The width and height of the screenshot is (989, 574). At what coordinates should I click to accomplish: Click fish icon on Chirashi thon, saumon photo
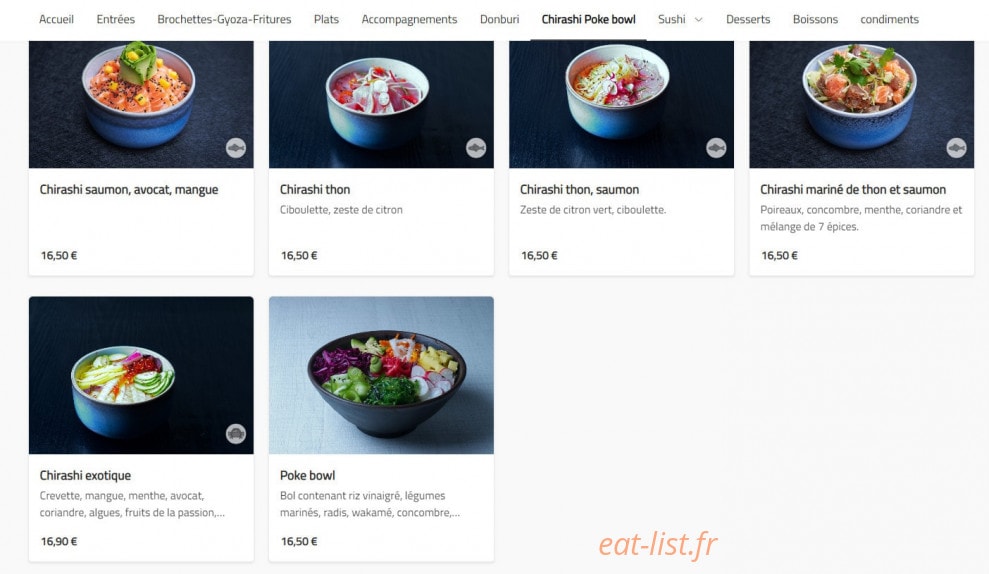[x=716, y=148]
